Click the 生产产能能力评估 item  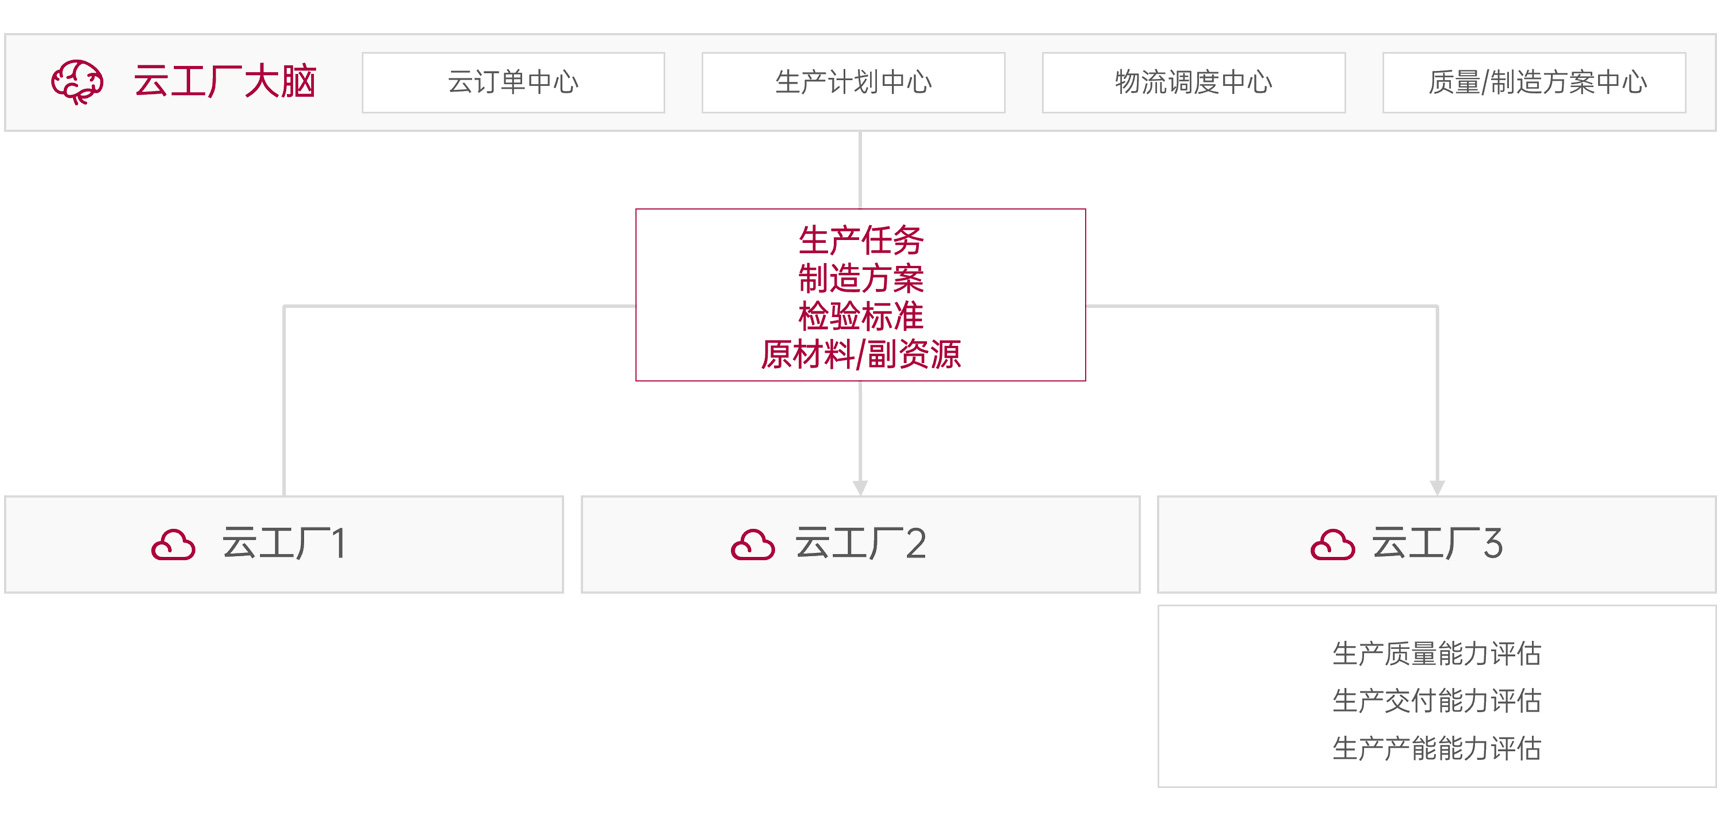pyautogui.click(x=1436, y=748)
